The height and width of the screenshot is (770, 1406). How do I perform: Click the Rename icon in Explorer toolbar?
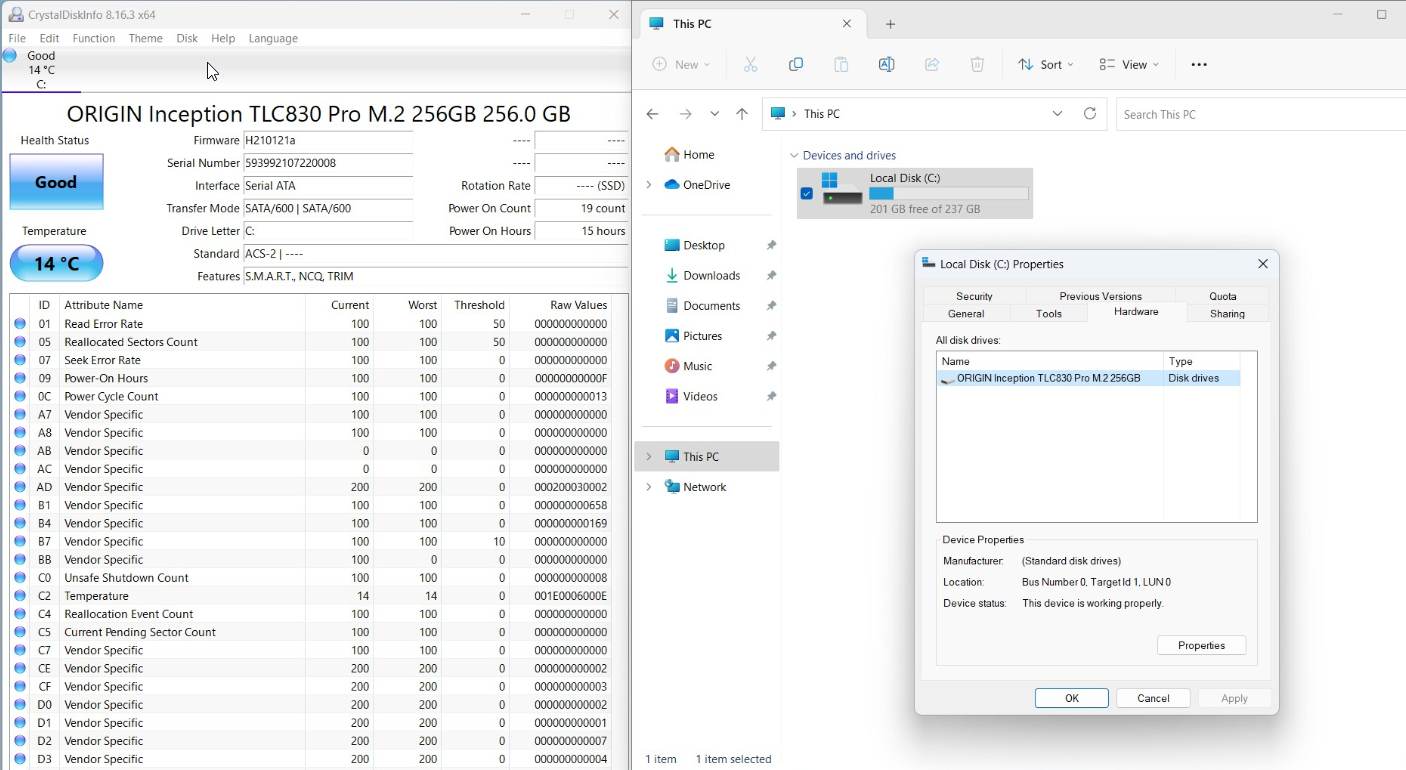[x=886, y=64]
